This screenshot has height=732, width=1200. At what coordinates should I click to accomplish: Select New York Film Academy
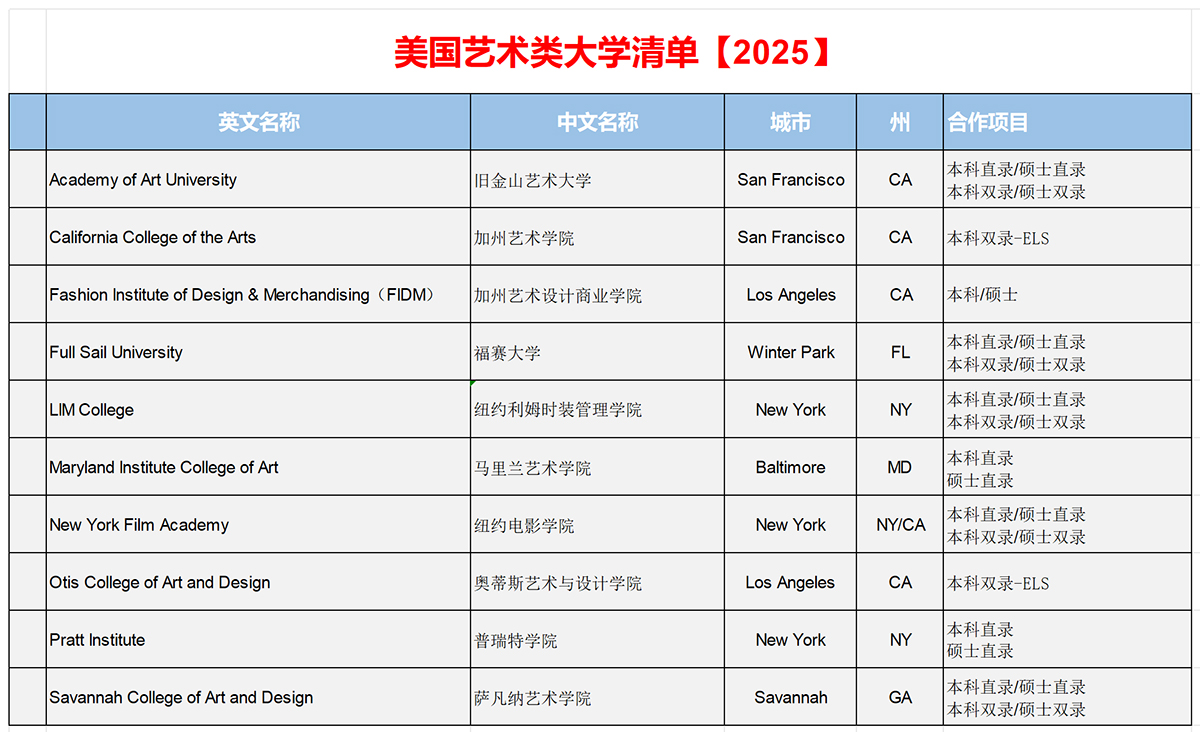pyautogui.click(x=138, y=524)
